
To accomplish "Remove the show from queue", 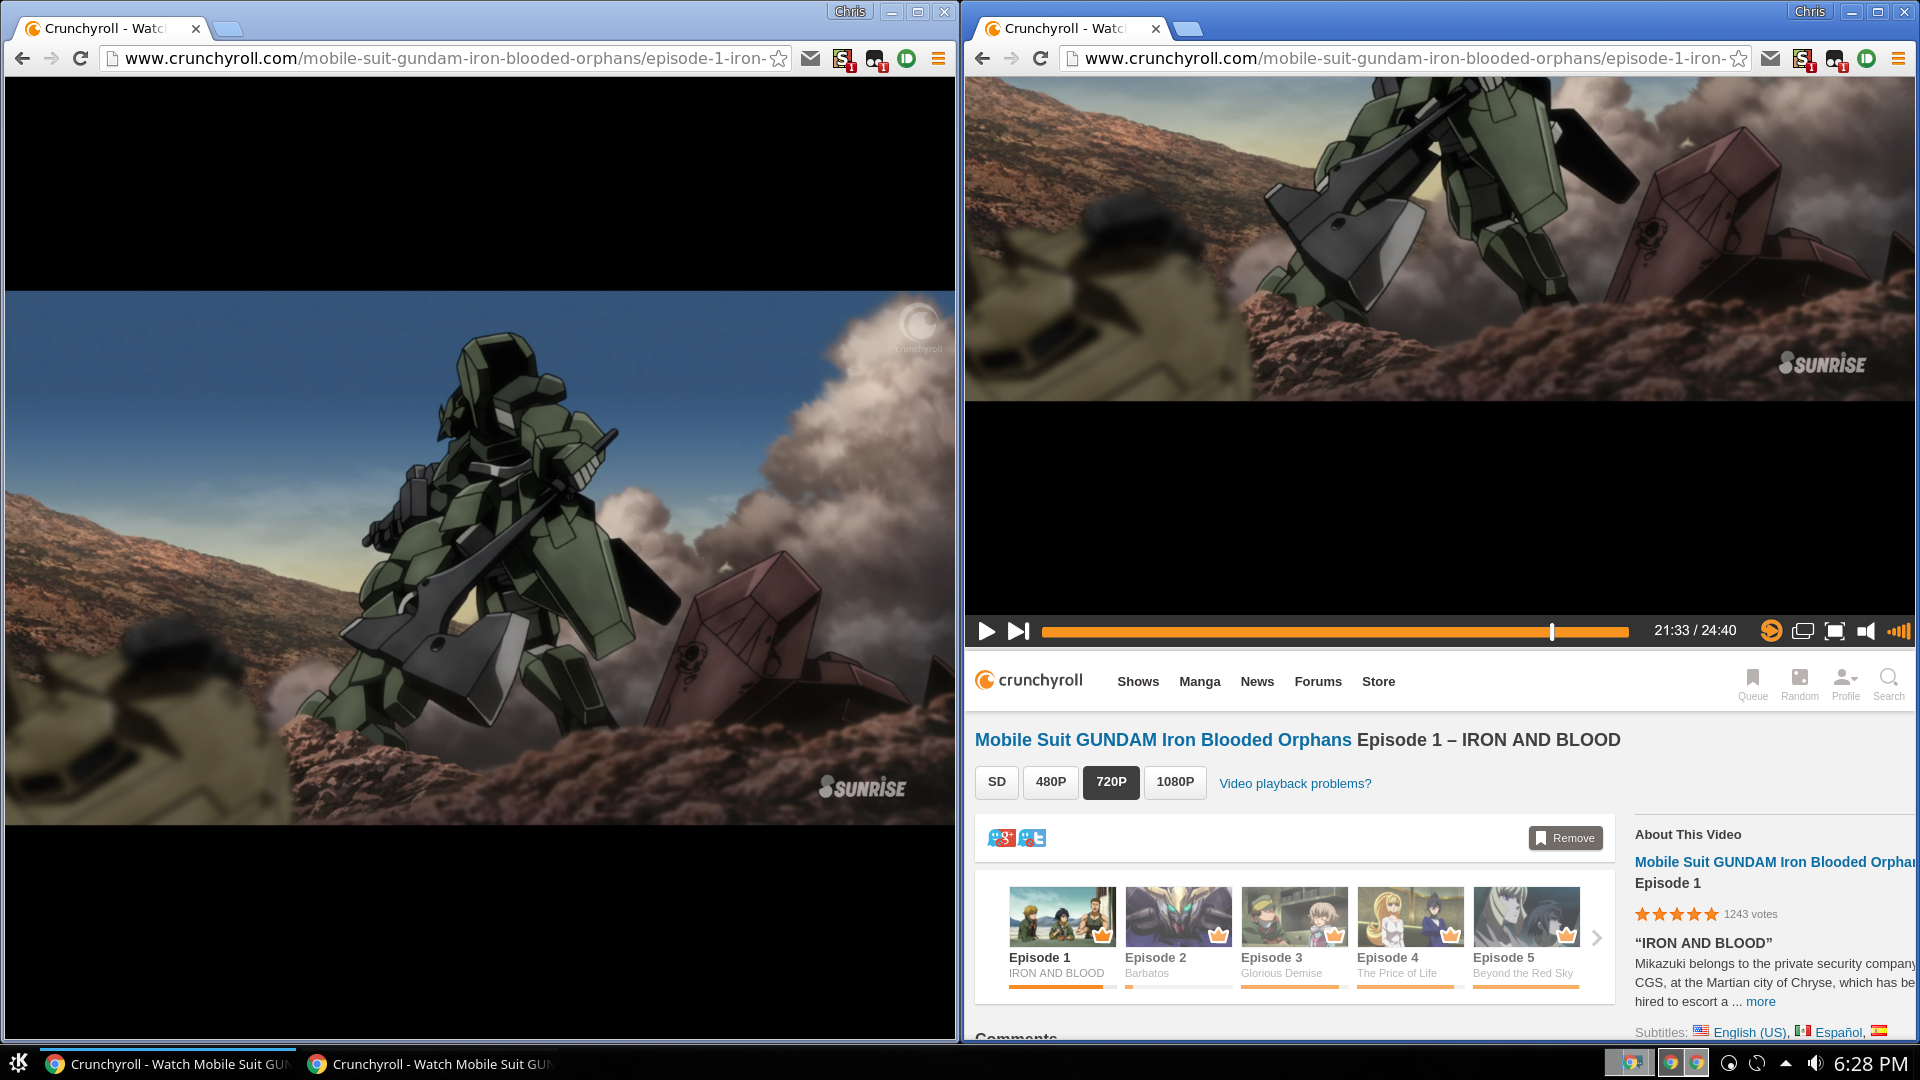I will coord(1565,838).
